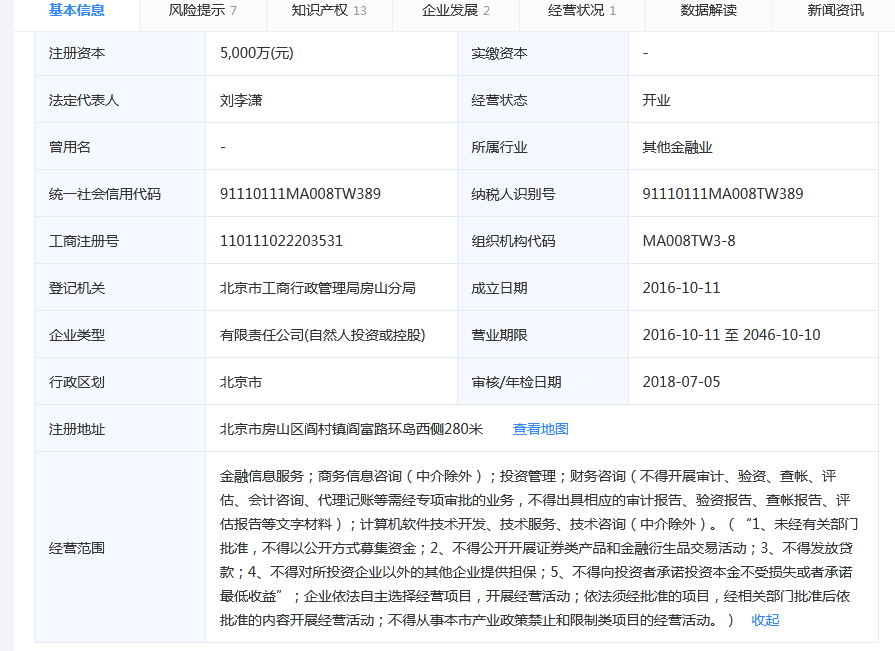Open the 知识产权 tab
The width and height of the screenshot is (895, 651).
(x=329, y=10)
